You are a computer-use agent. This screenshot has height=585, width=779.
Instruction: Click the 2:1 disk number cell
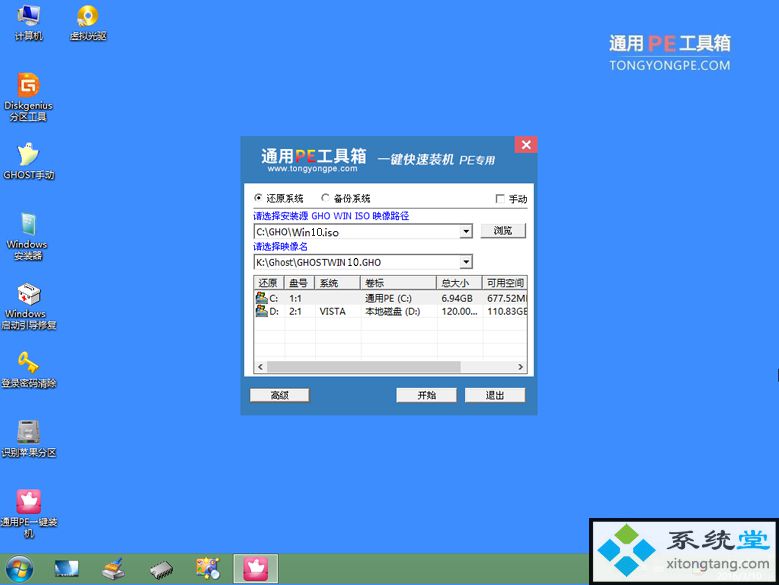295,311
